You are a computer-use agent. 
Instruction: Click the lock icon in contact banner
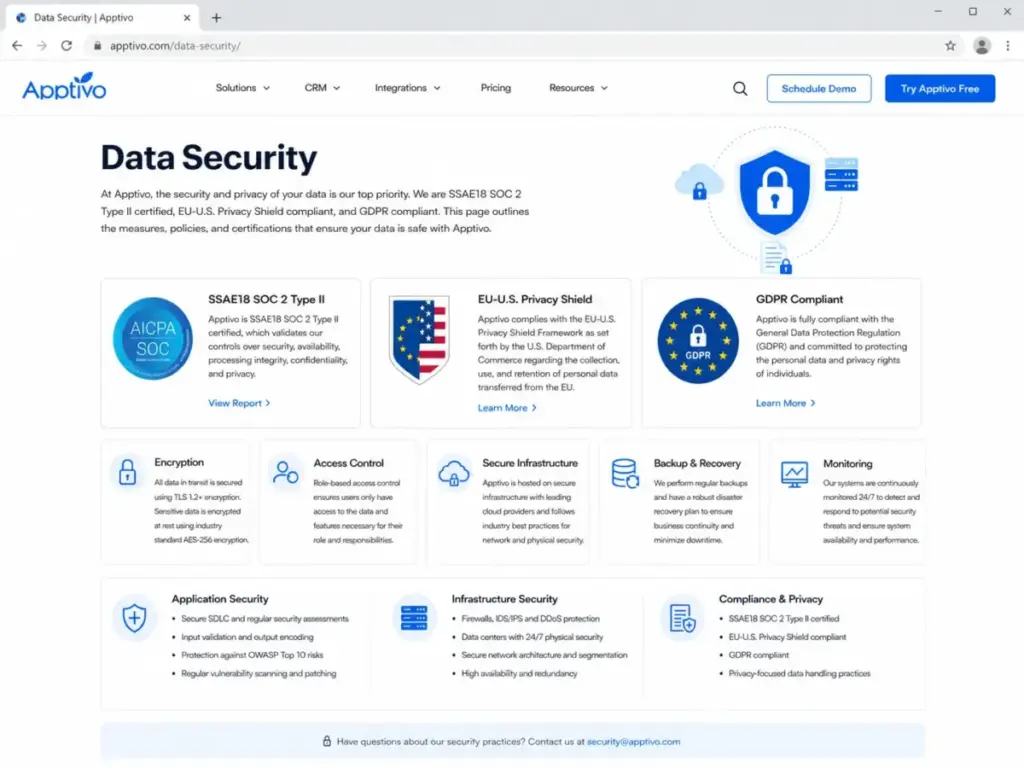[x=327, y=741]
